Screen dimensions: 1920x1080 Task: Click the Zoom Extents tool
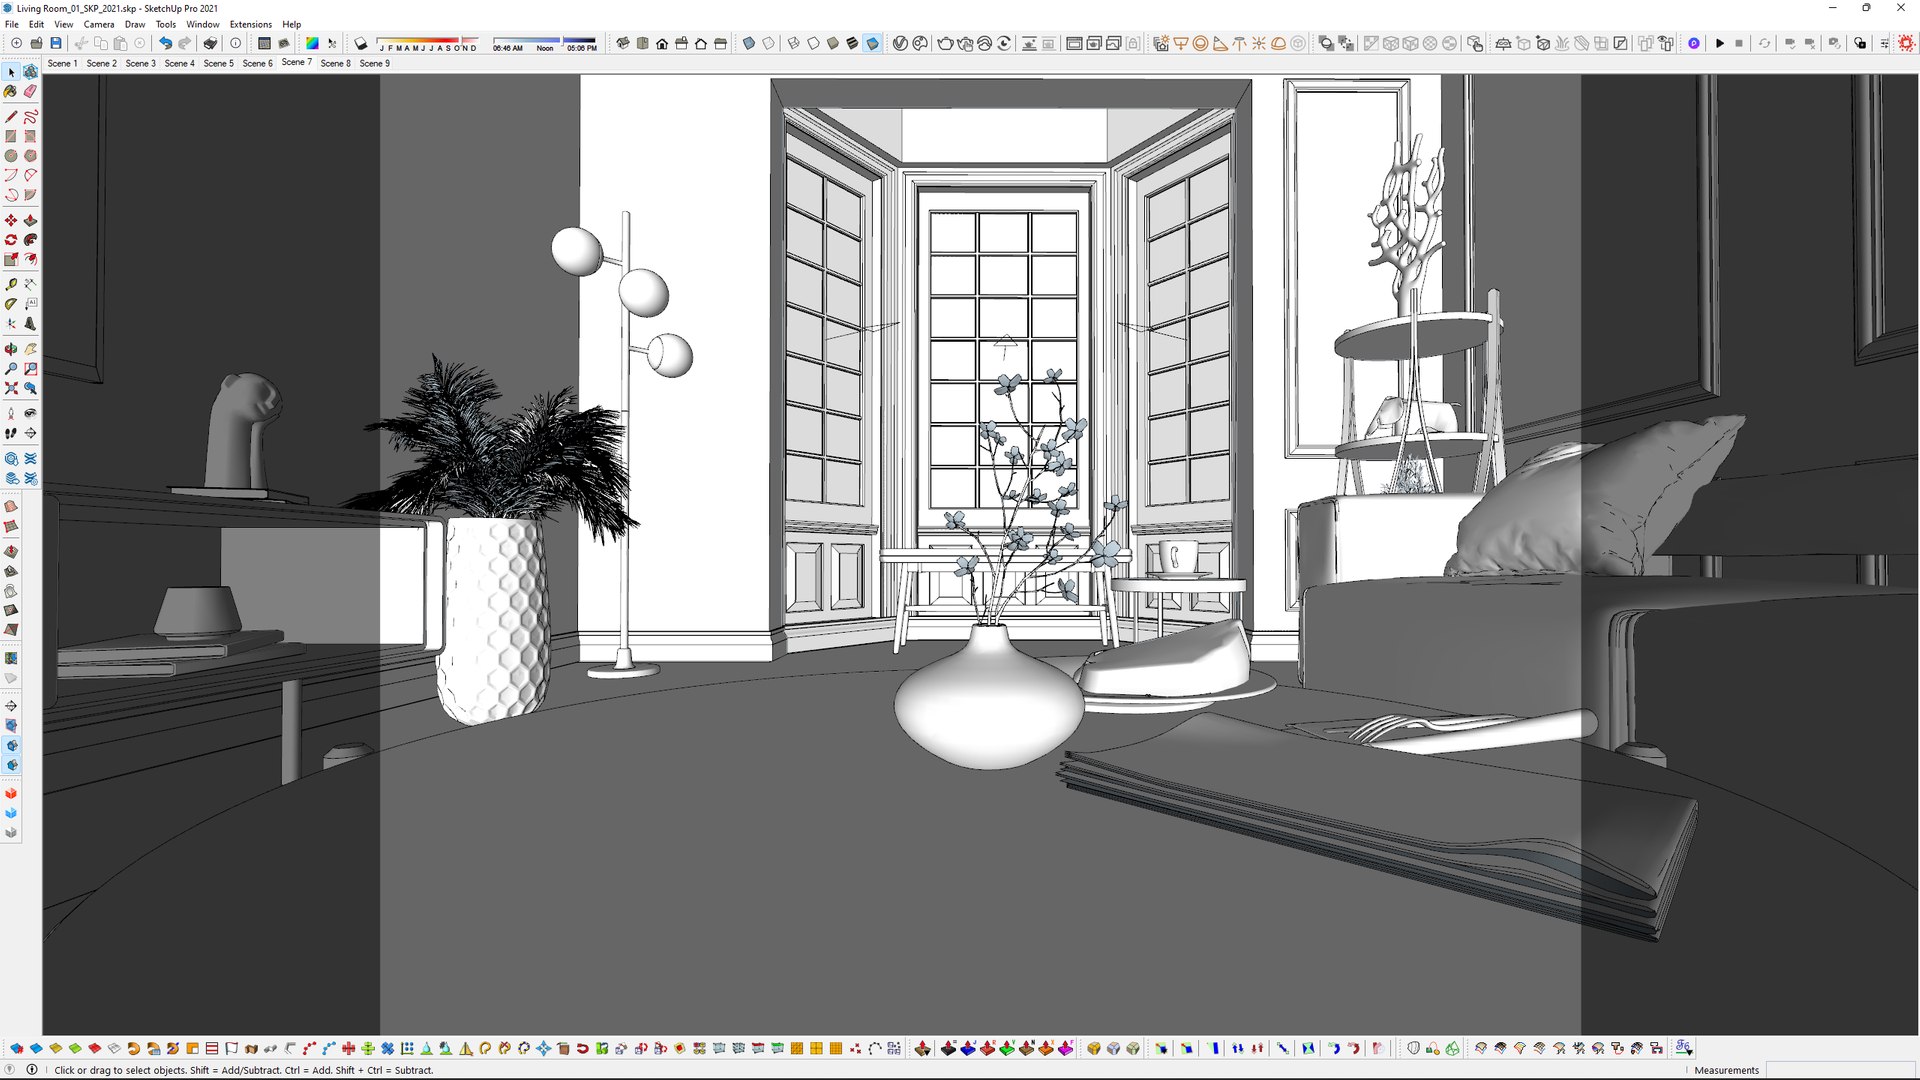pos(11,388)
